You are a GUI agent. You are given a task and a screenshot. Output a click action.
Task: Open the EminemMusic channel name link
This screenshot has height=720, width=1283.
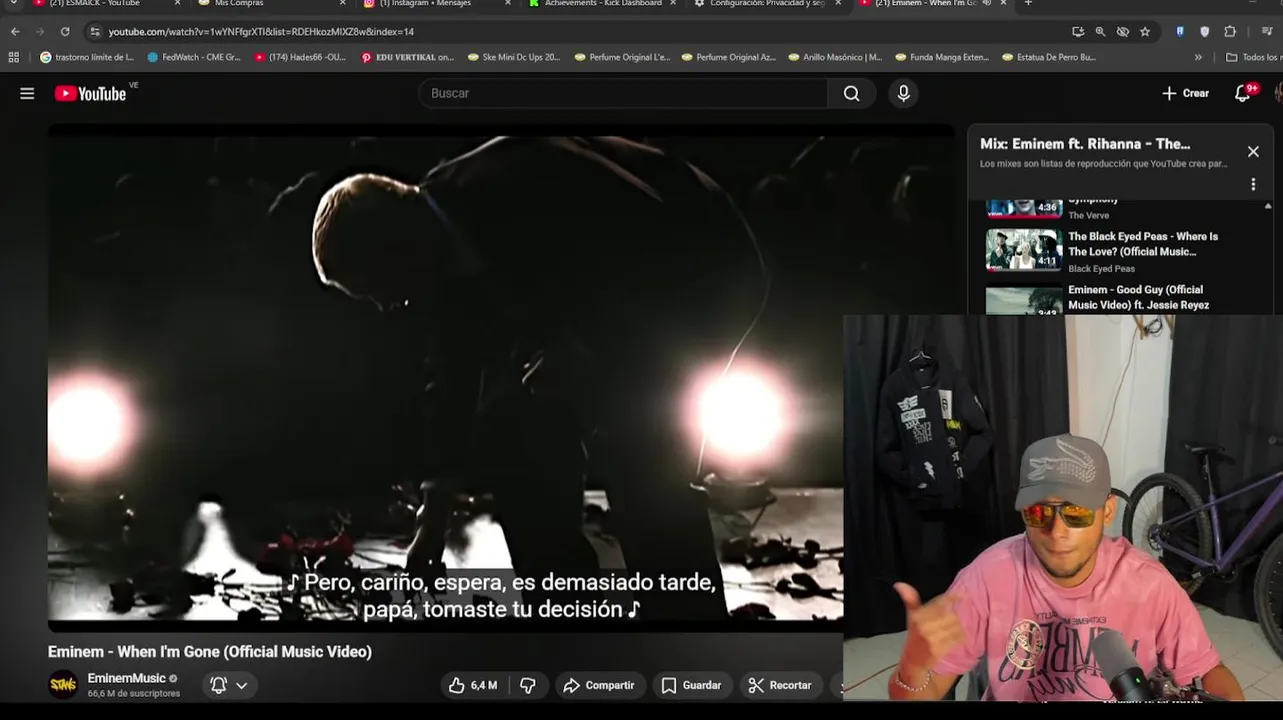(x=126, y=678)
